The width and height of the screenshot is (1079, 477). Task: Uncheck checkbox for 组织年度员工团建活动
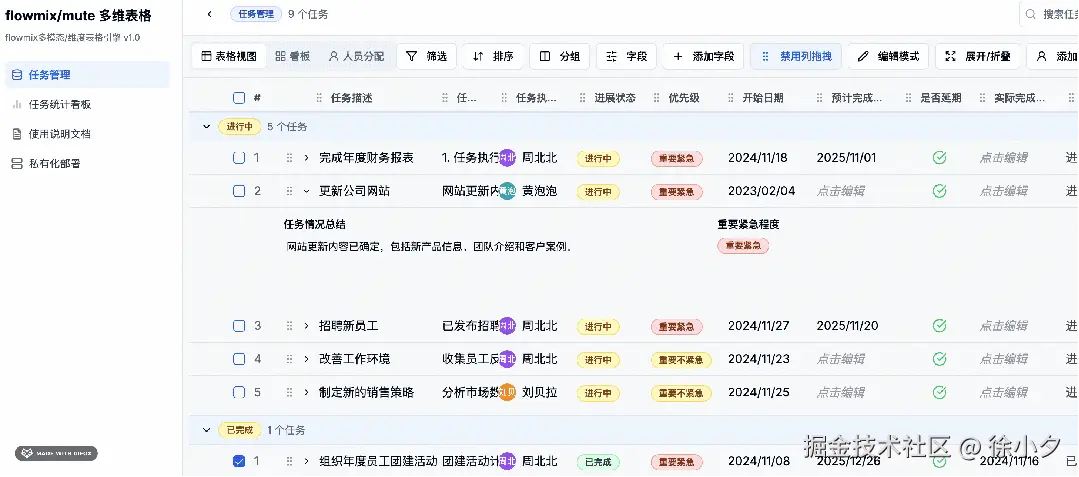239,461
